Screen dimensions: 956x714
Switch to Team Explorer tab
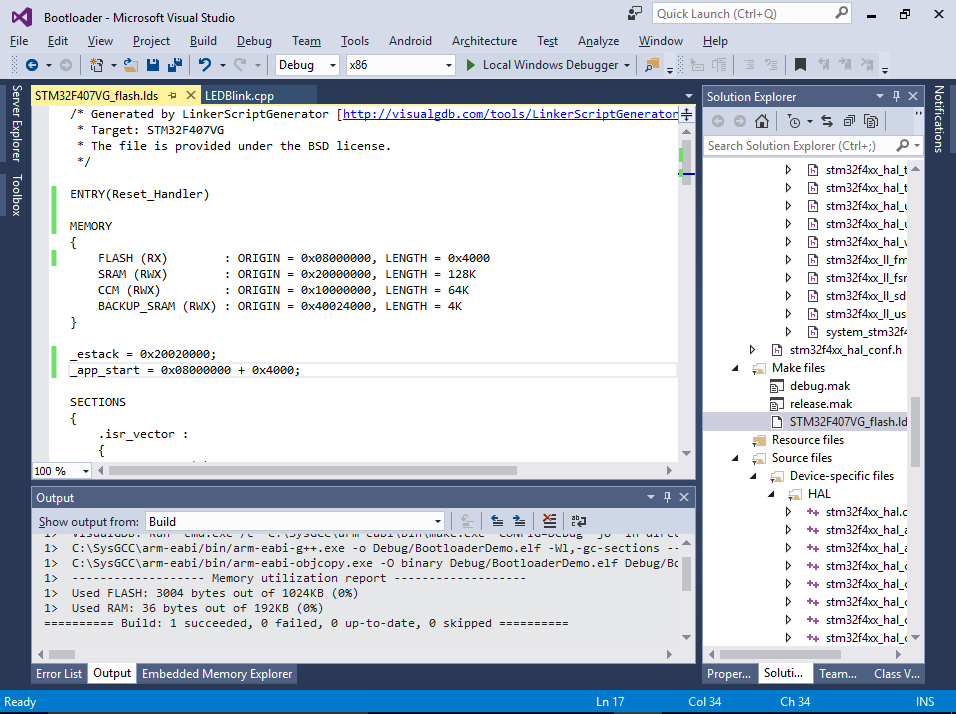click(x=838, y=674)
